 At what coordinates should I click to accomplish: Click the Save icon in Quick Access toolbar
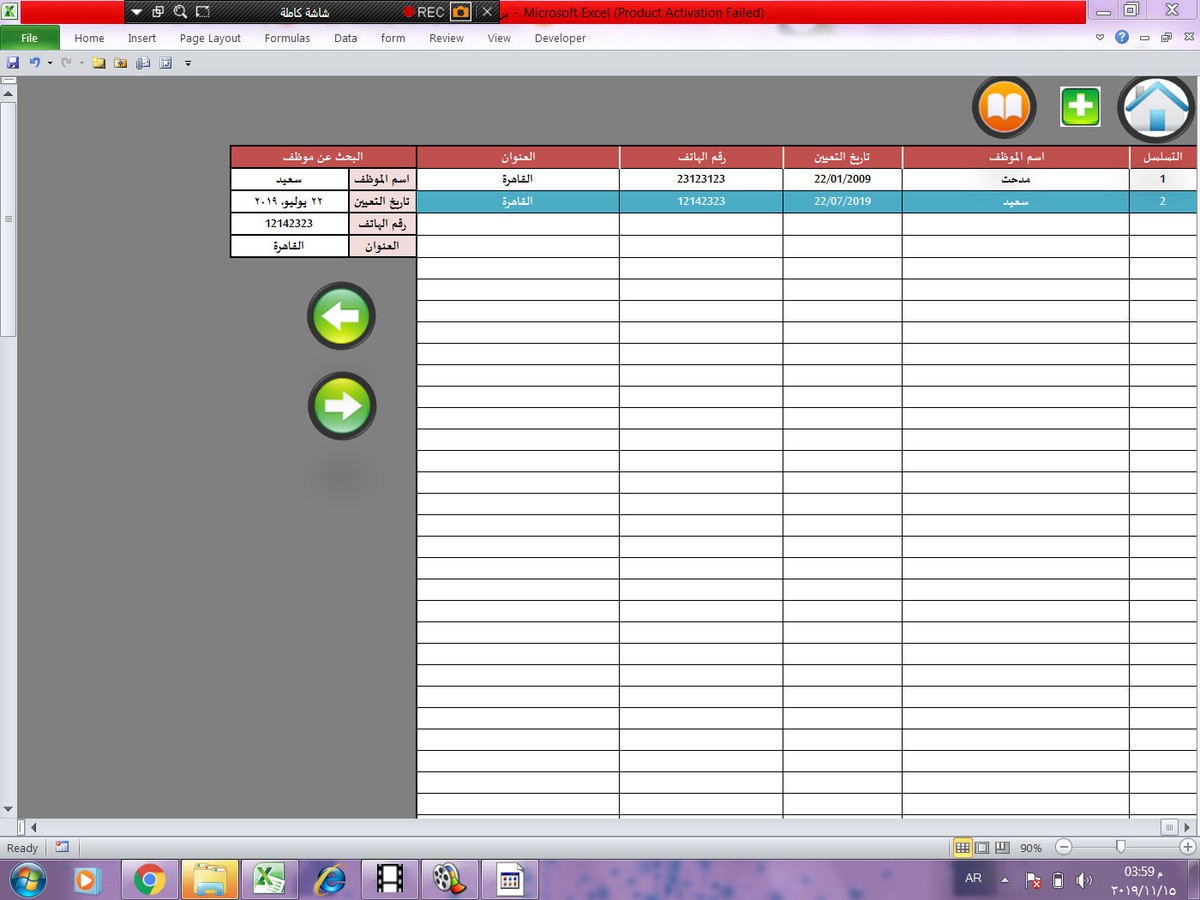click(x=13, y=62)
